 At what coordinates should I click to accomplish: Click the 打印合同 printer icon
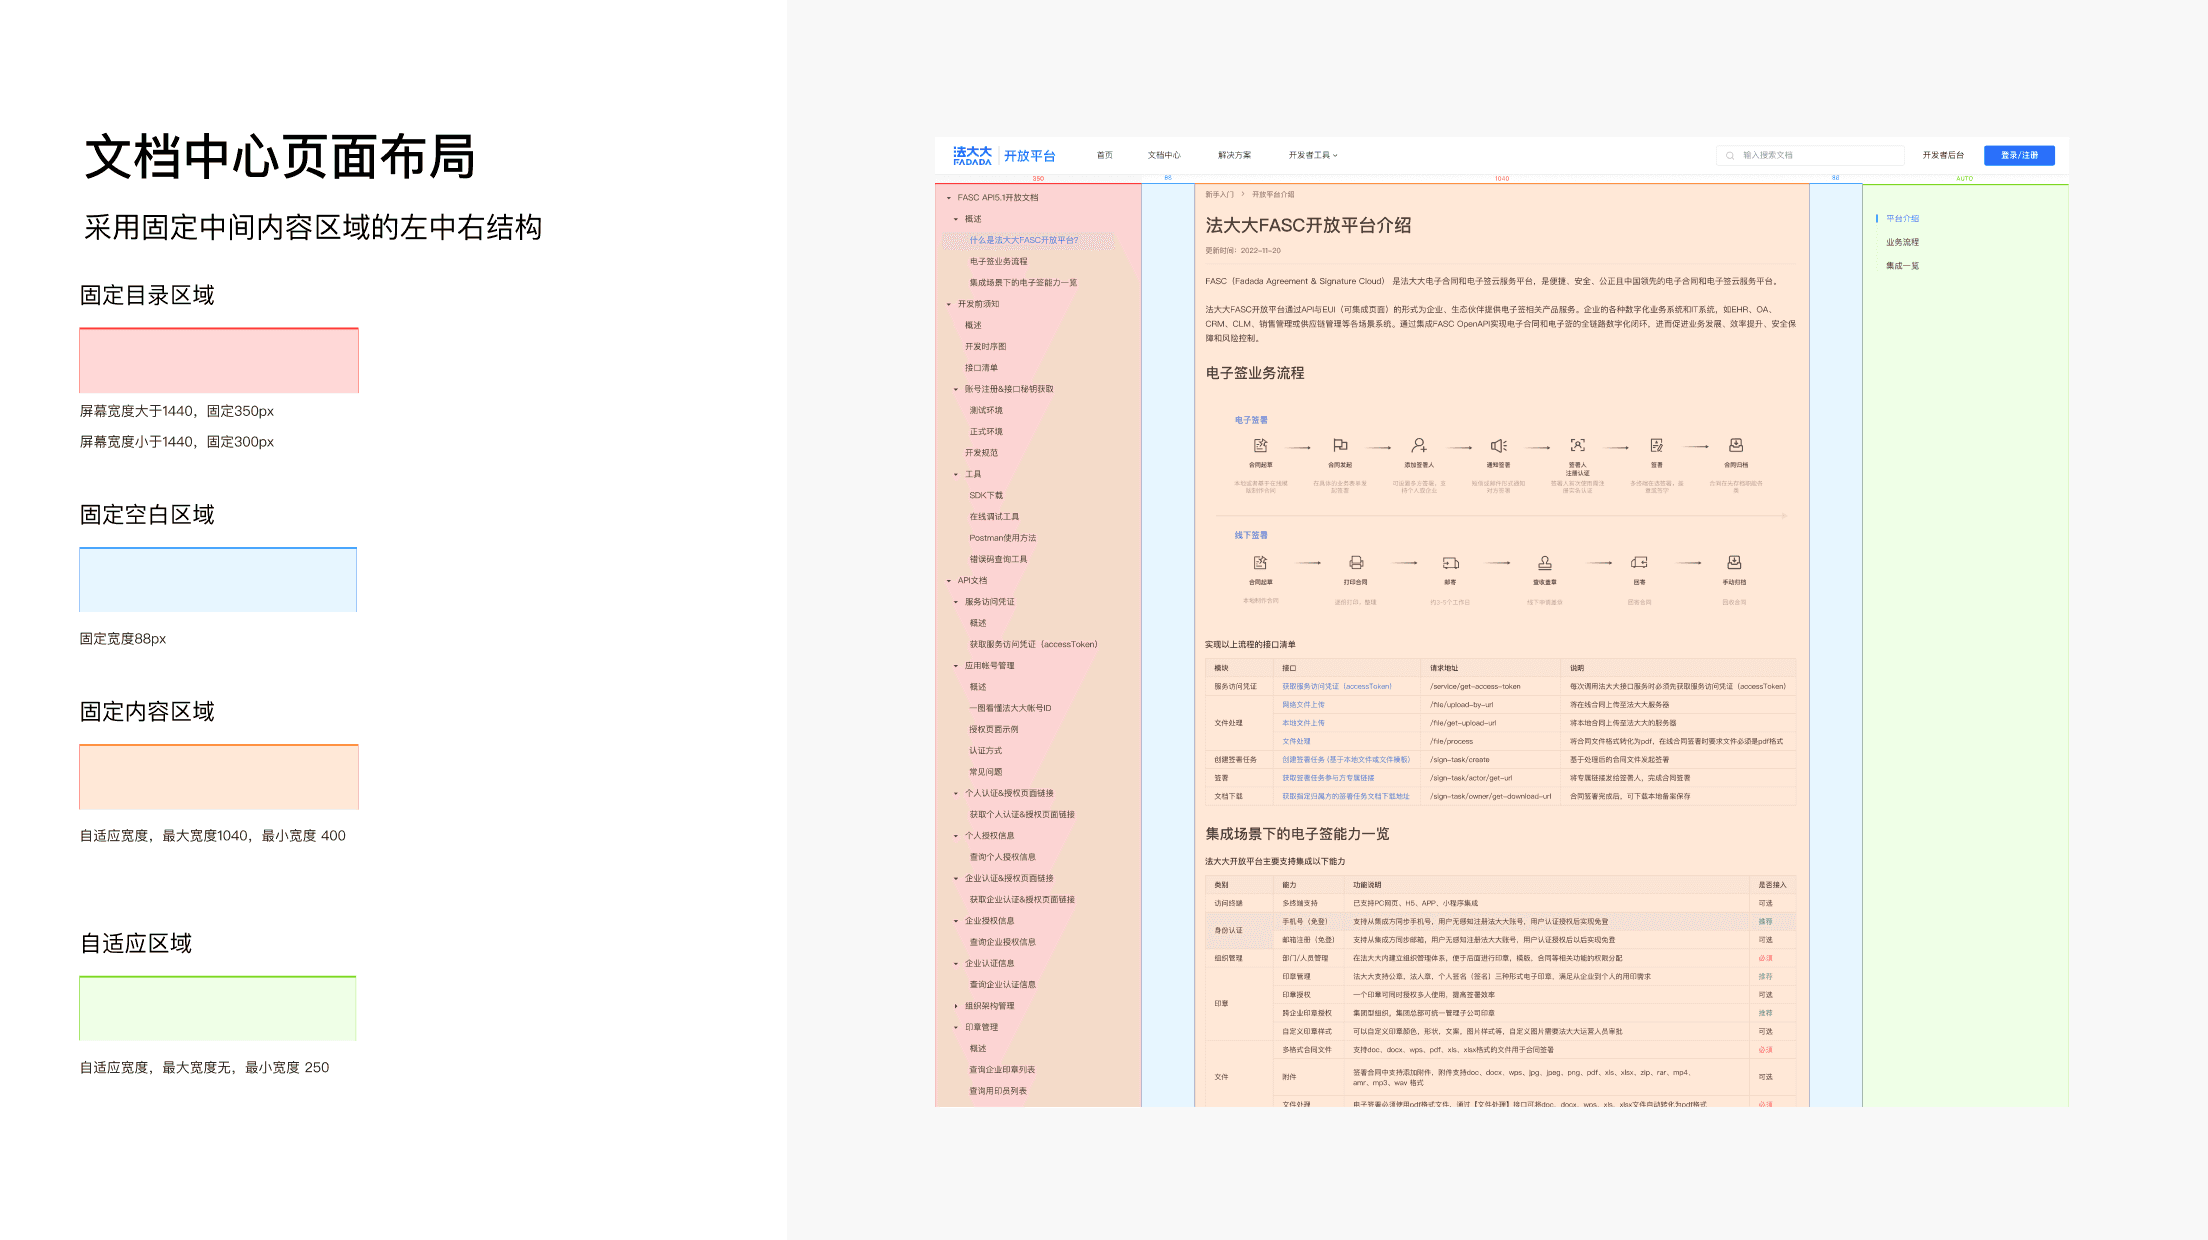tap(1356, 562)
